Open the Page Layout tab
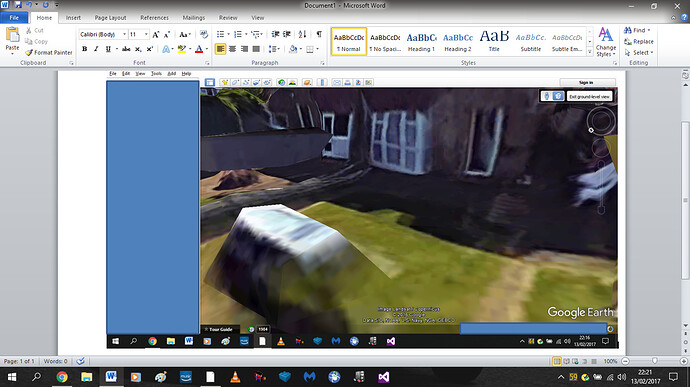This screenshot has width=690, height=387. 110,18
